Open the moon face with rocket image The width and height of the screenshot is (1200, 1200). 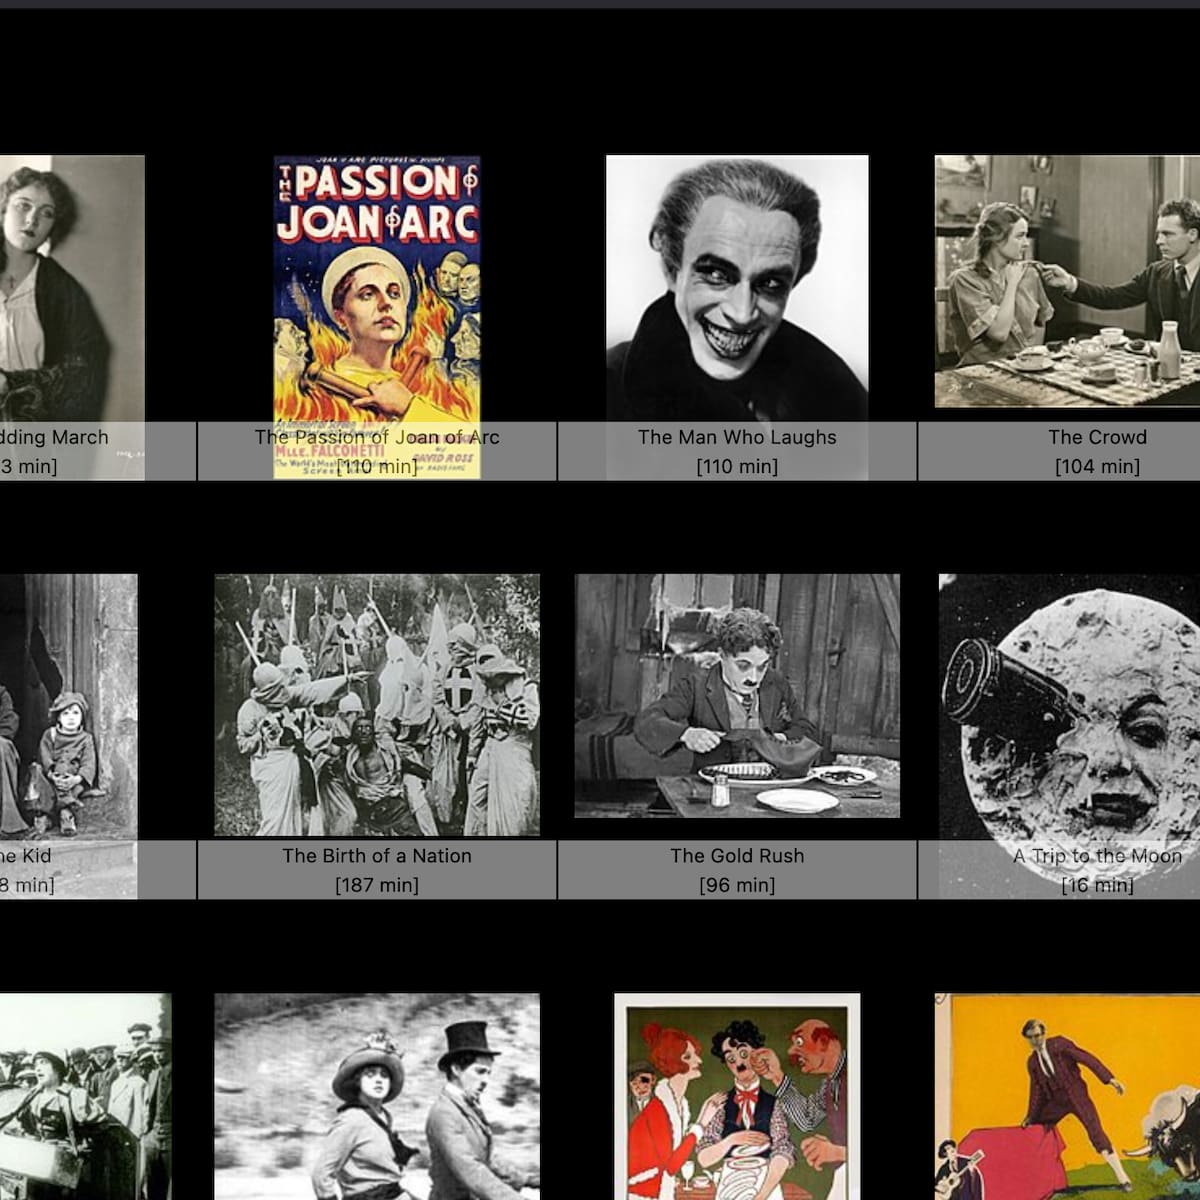(1069, 706)
